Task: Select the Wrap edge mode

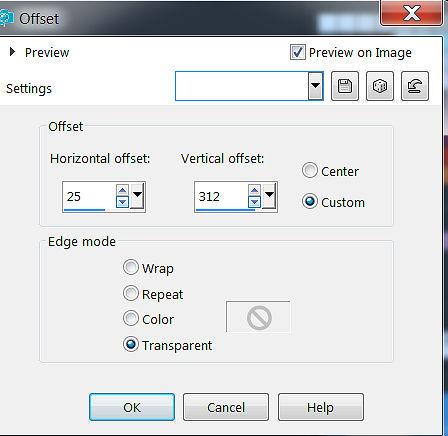Action: [x=131, y=267]
